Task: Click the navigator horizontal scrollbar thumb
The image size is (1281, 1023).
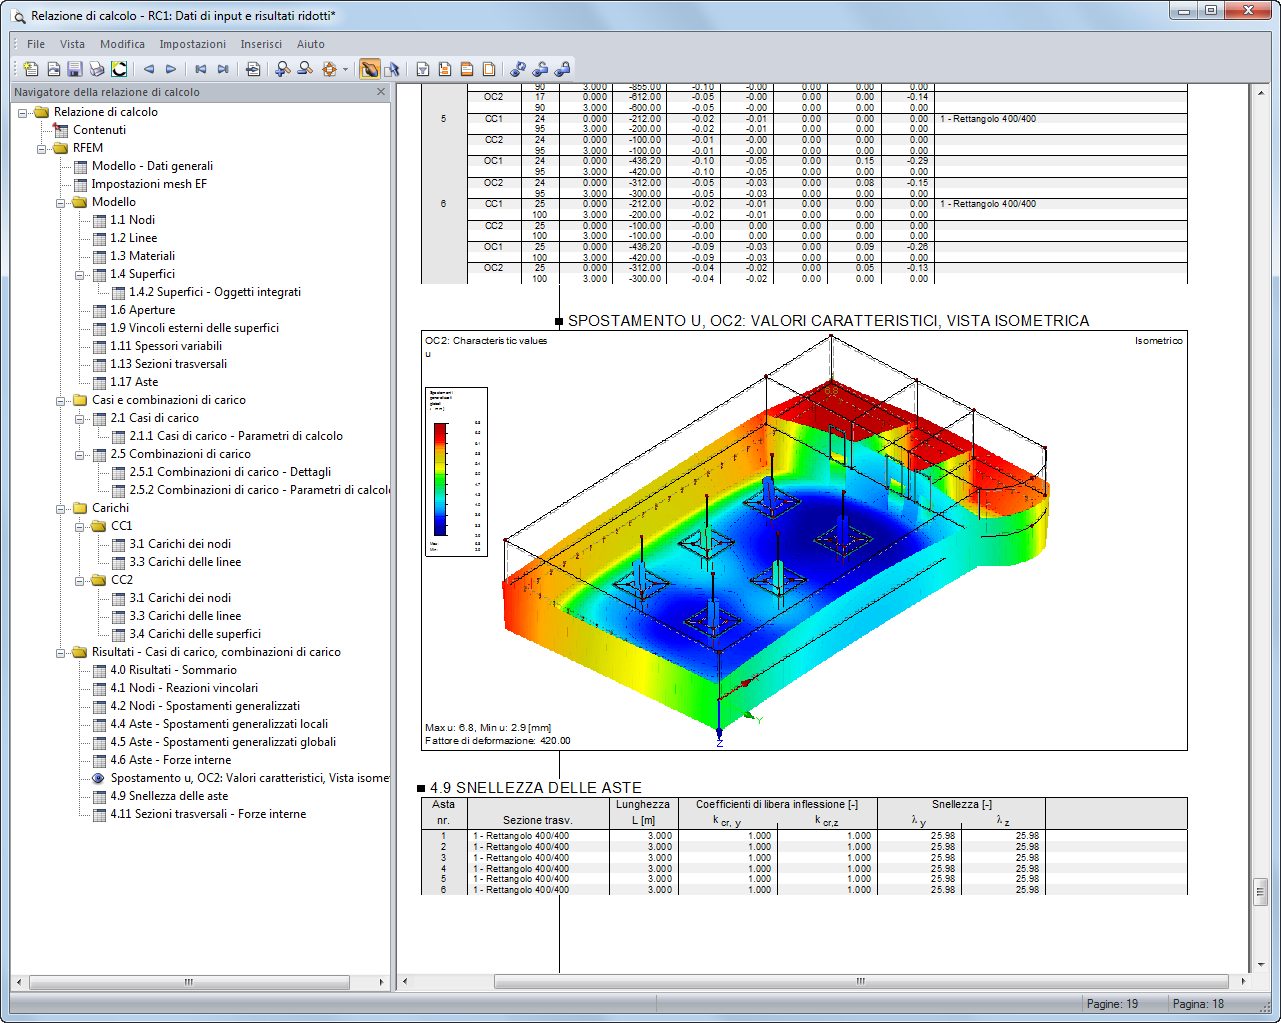Action: coord(188,982)
